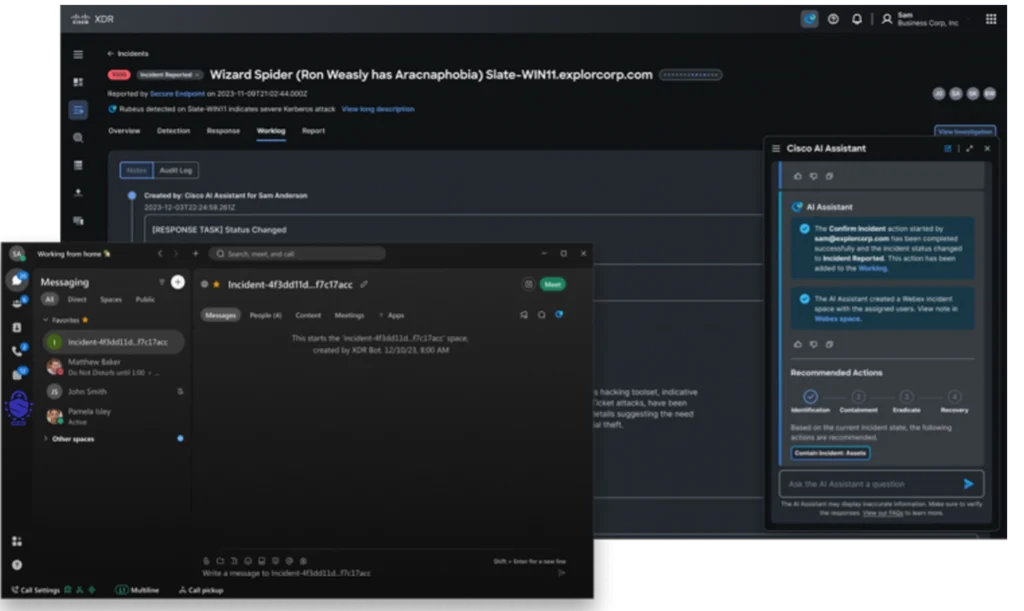This screenshot has height=611, width=1024.
Task: Switch to the Report tab
Action: click(313, 131)
